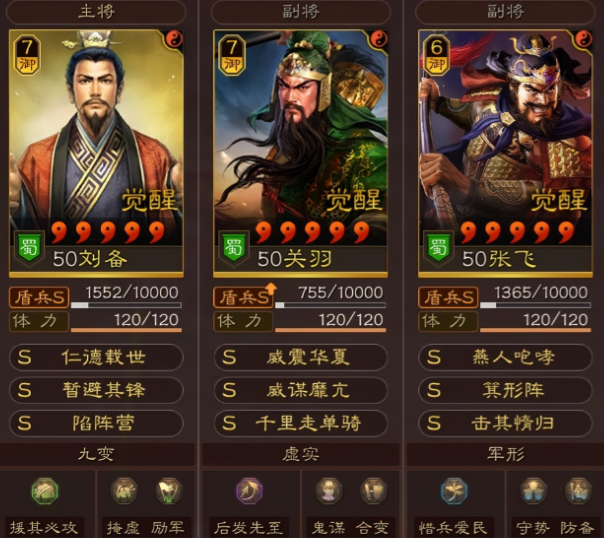The width and height of the screenshot is (604, 538).
Task: Select the 防备 icon
Action: [578, 491]
